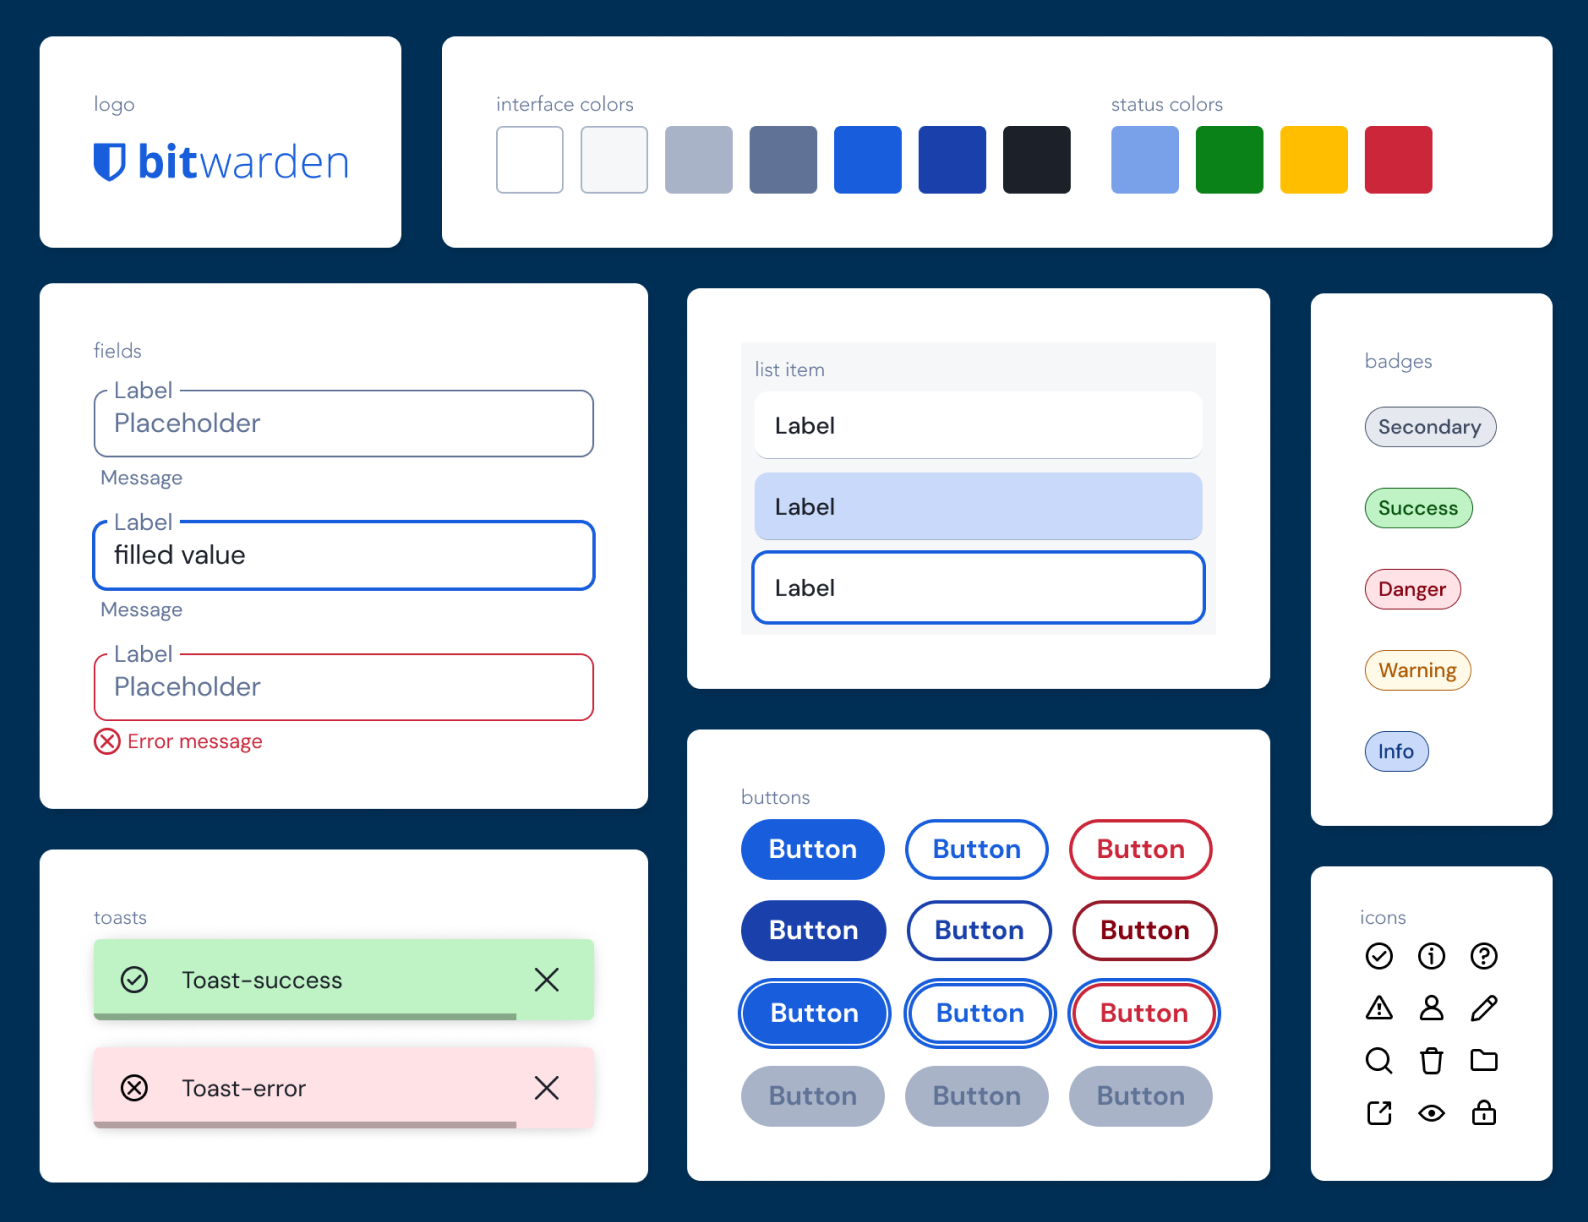Click the folder icon
The image size is (1588, 1222).
coord(1484,1060)
